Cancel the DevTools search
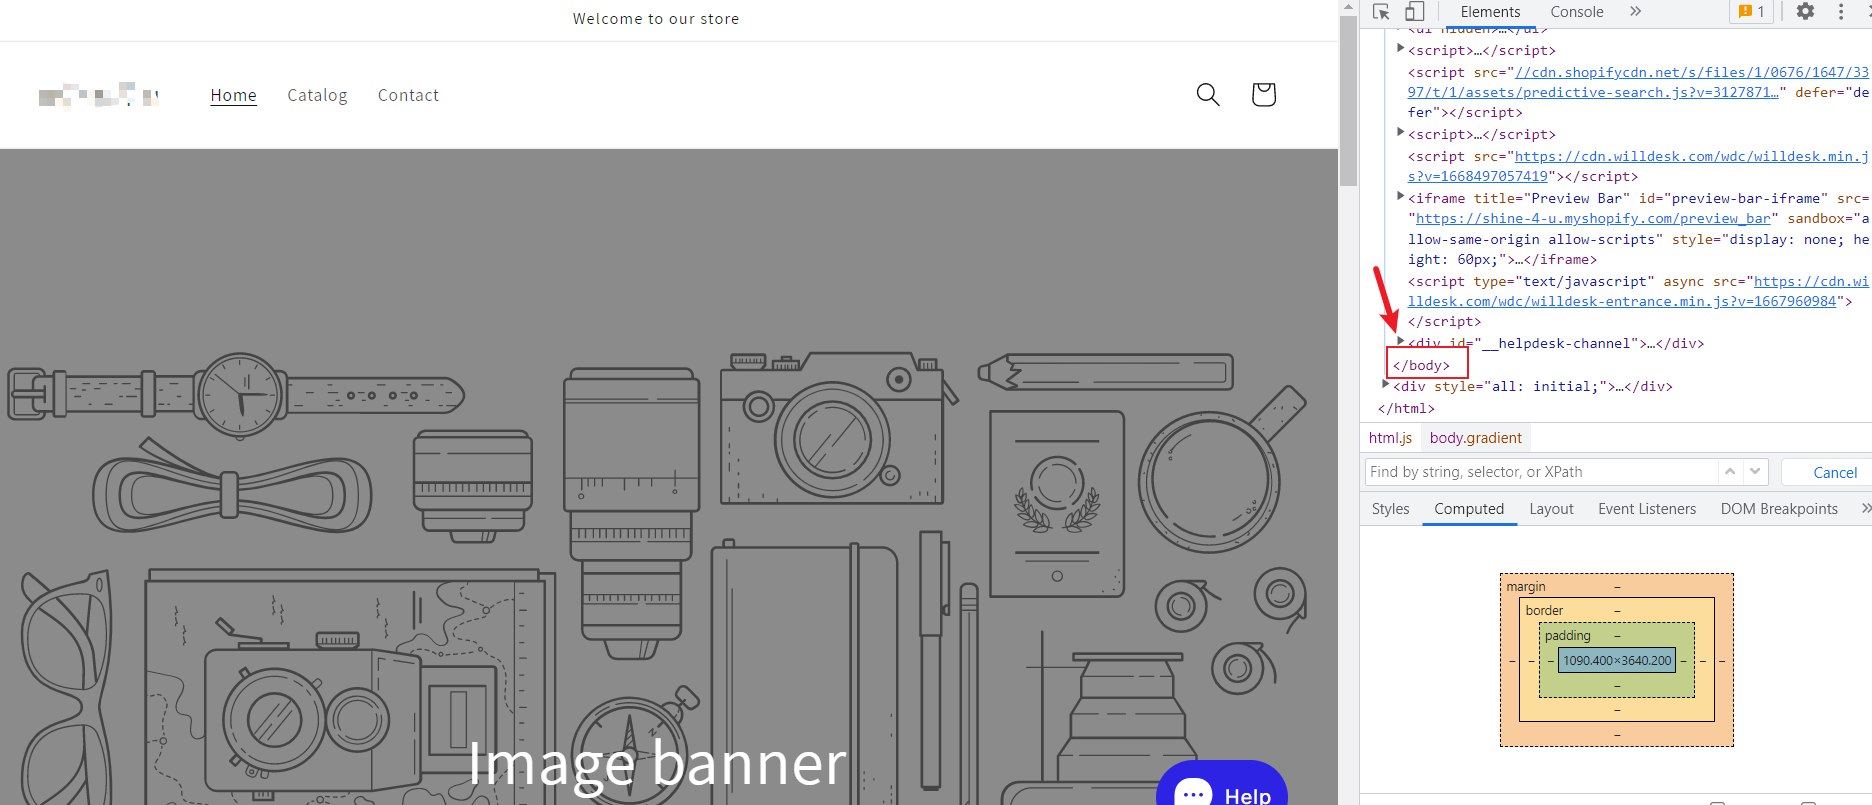This screenshot has width=1872, height=805. 1835,472
